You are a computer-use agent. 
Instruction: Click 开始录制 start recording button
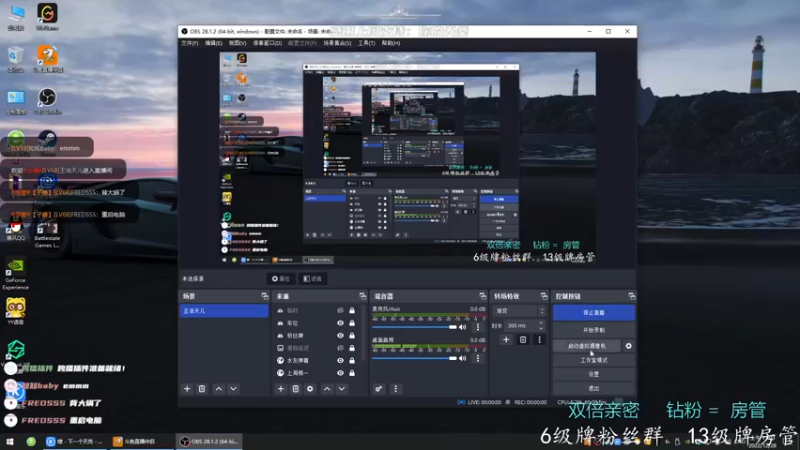(x=594, y=330)
